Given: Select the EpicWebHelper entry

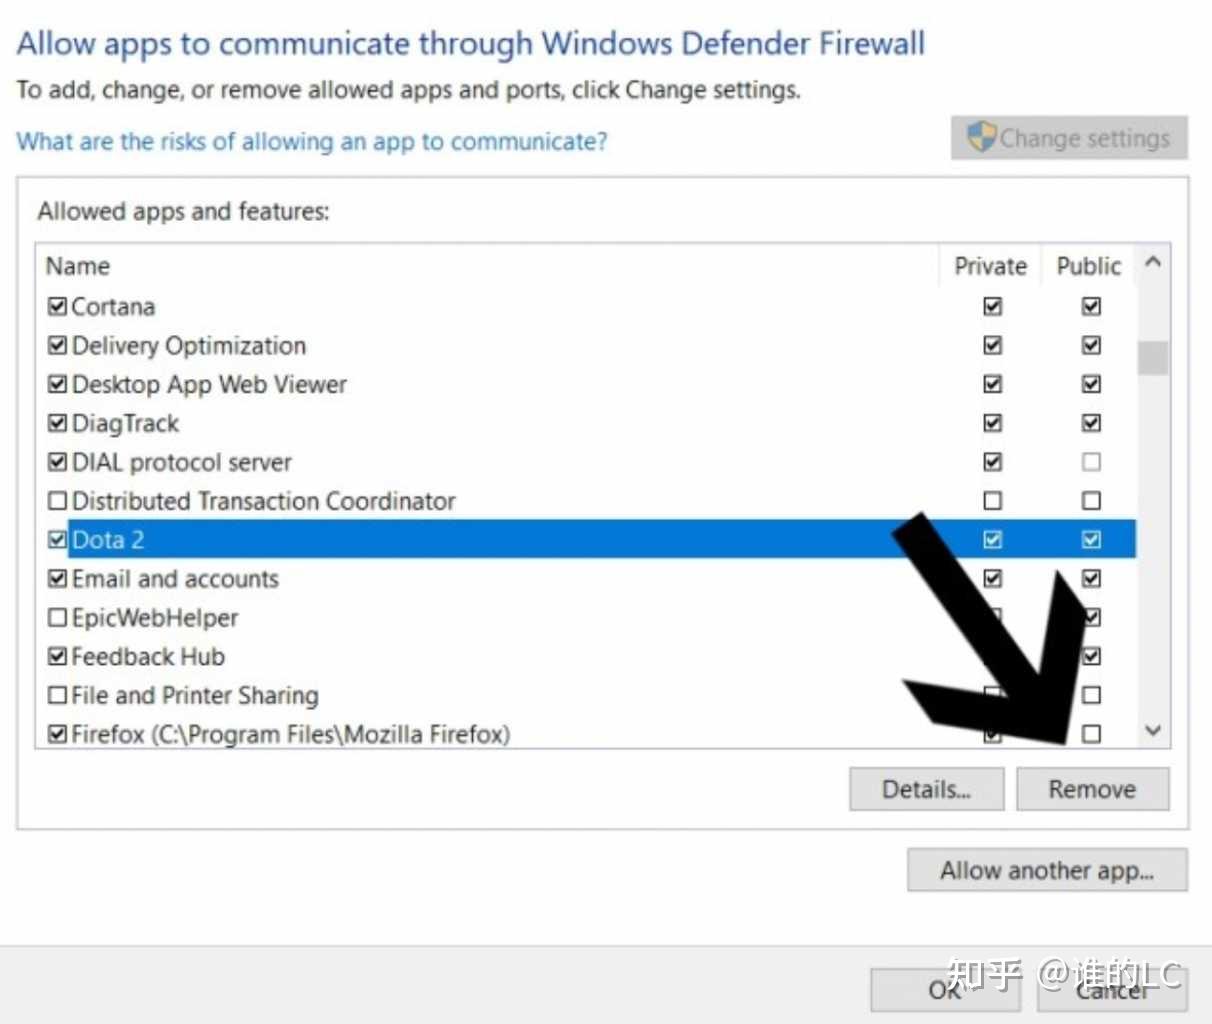Looking at the screenshot, I should [155, 617].
